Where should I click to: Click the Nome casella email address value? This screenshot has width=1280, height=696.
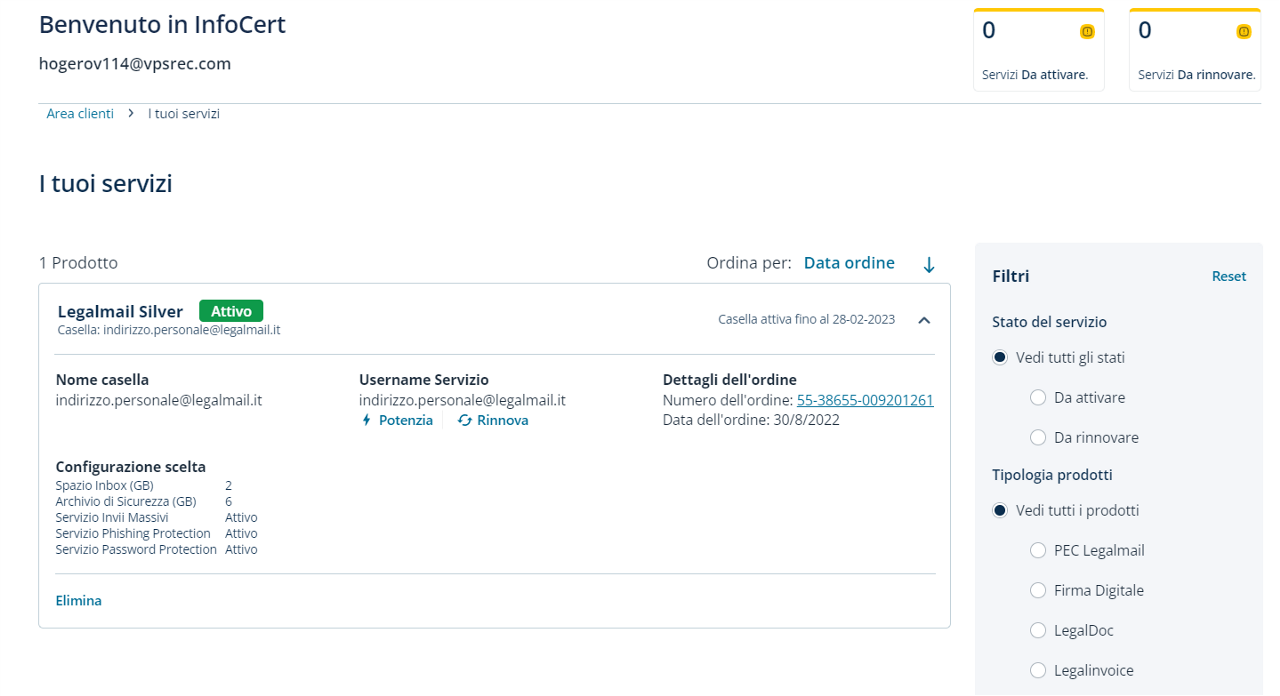159,400
